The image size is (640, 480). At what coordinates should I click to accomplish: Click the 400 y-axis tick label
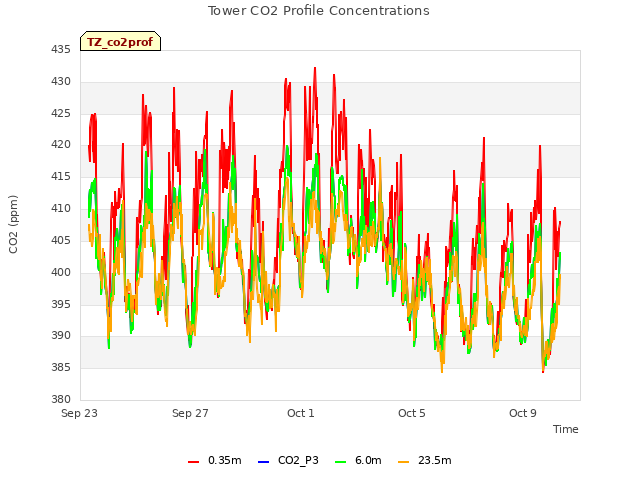[61, 272]
